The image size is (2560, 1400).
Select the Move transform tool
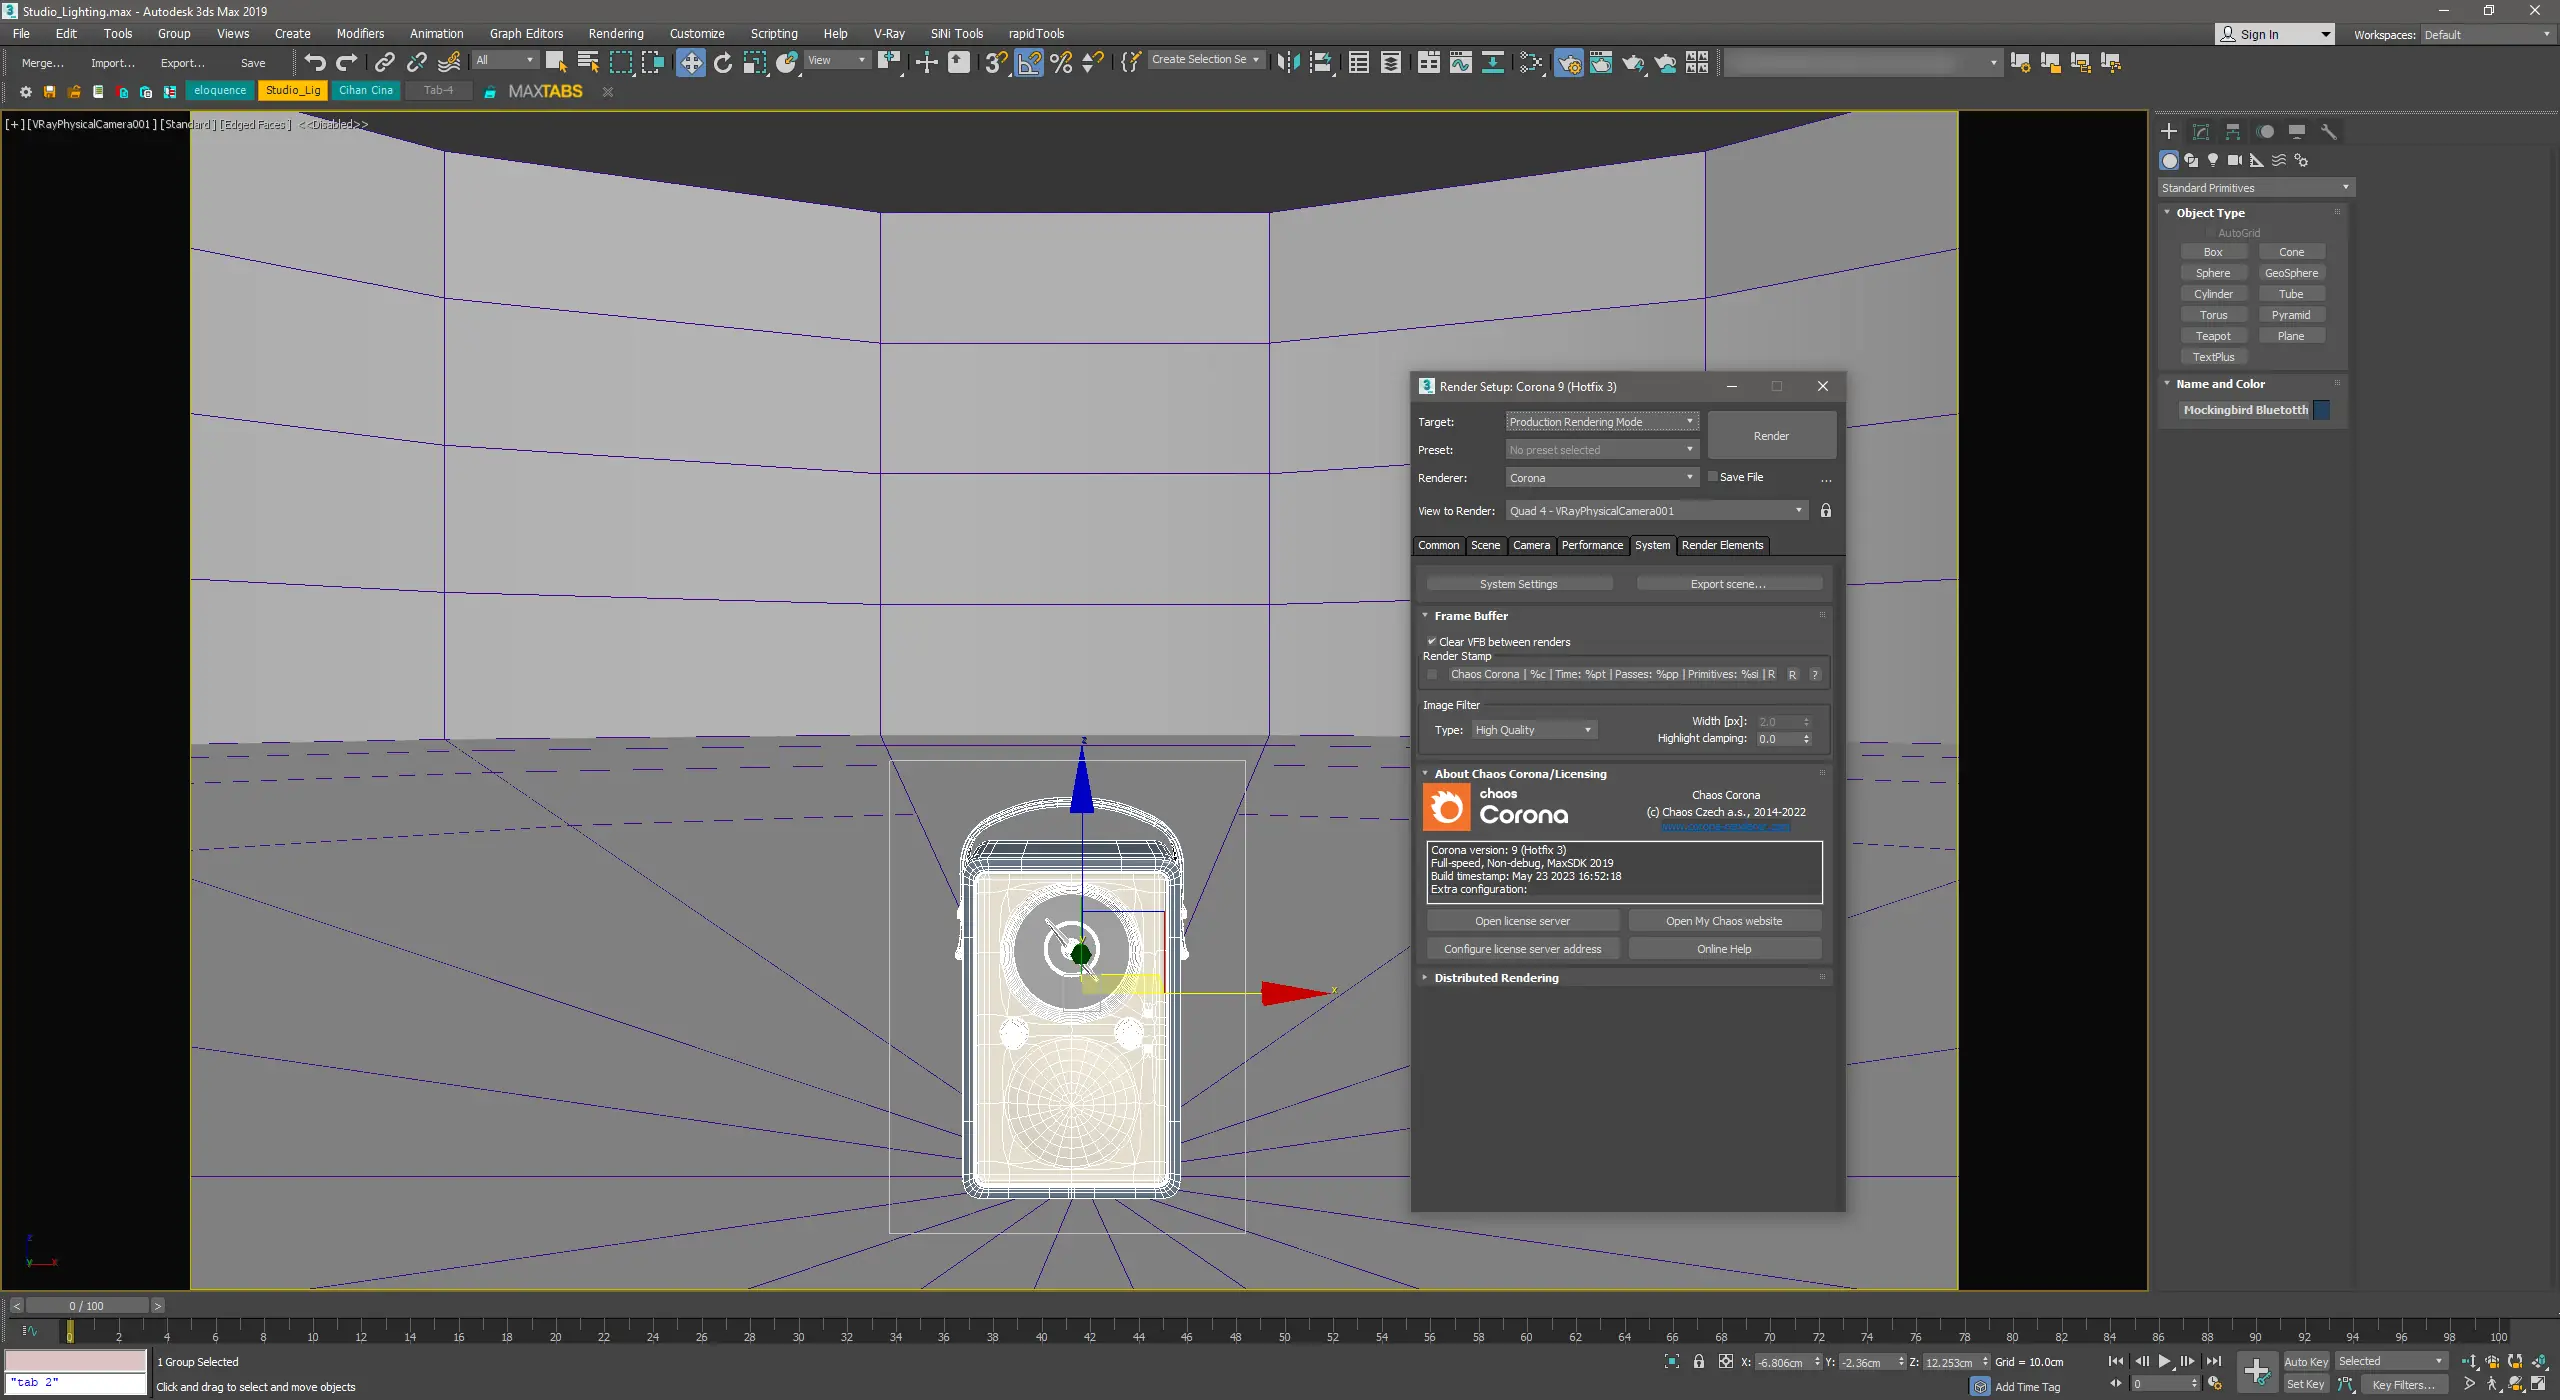click(x=690, y=62)
